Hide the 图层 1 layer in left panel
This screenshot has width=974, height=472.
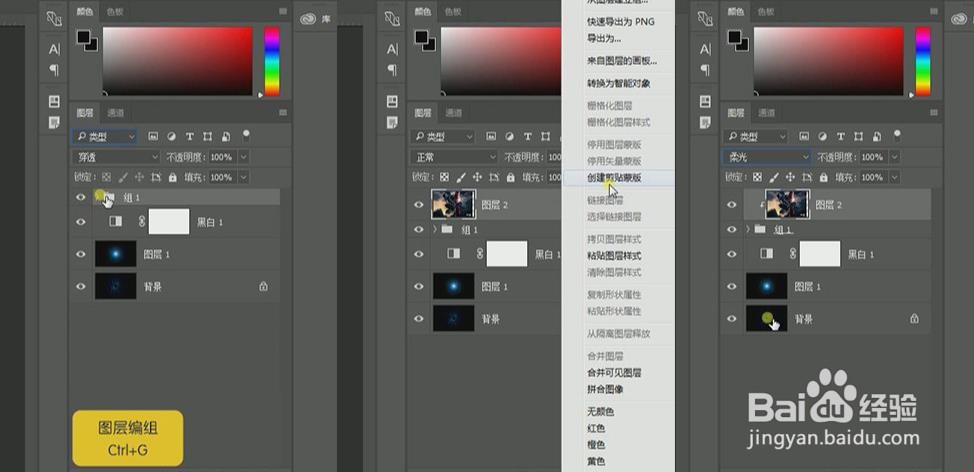[x=80, y=254]
